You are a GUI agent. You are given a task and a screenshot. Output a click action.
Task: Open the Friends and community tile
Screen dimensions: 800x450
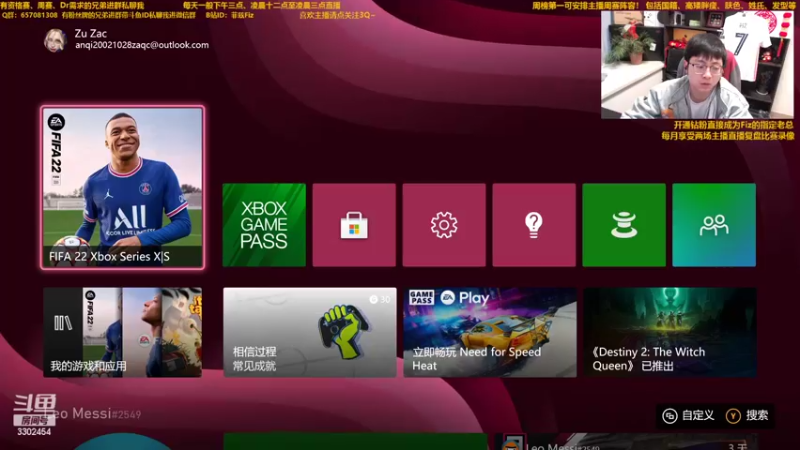pos(714,225)
